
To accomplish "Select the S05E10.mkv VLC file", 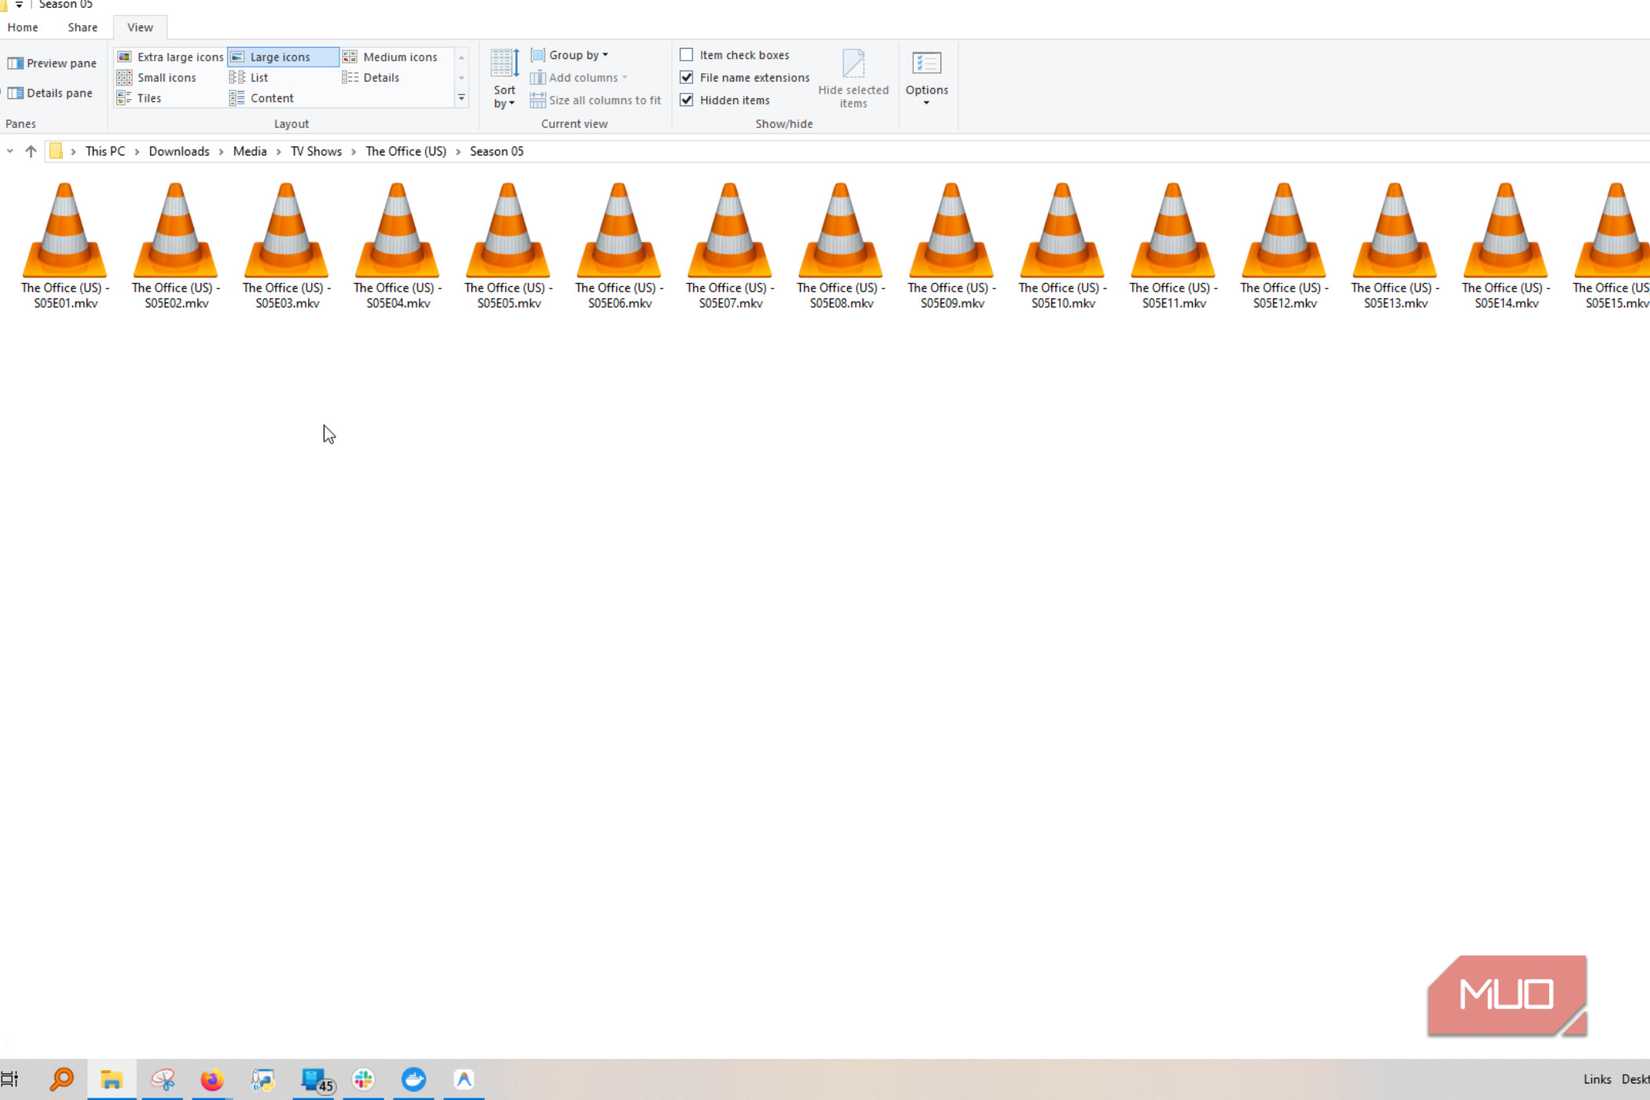I will tap(1063, 245).
